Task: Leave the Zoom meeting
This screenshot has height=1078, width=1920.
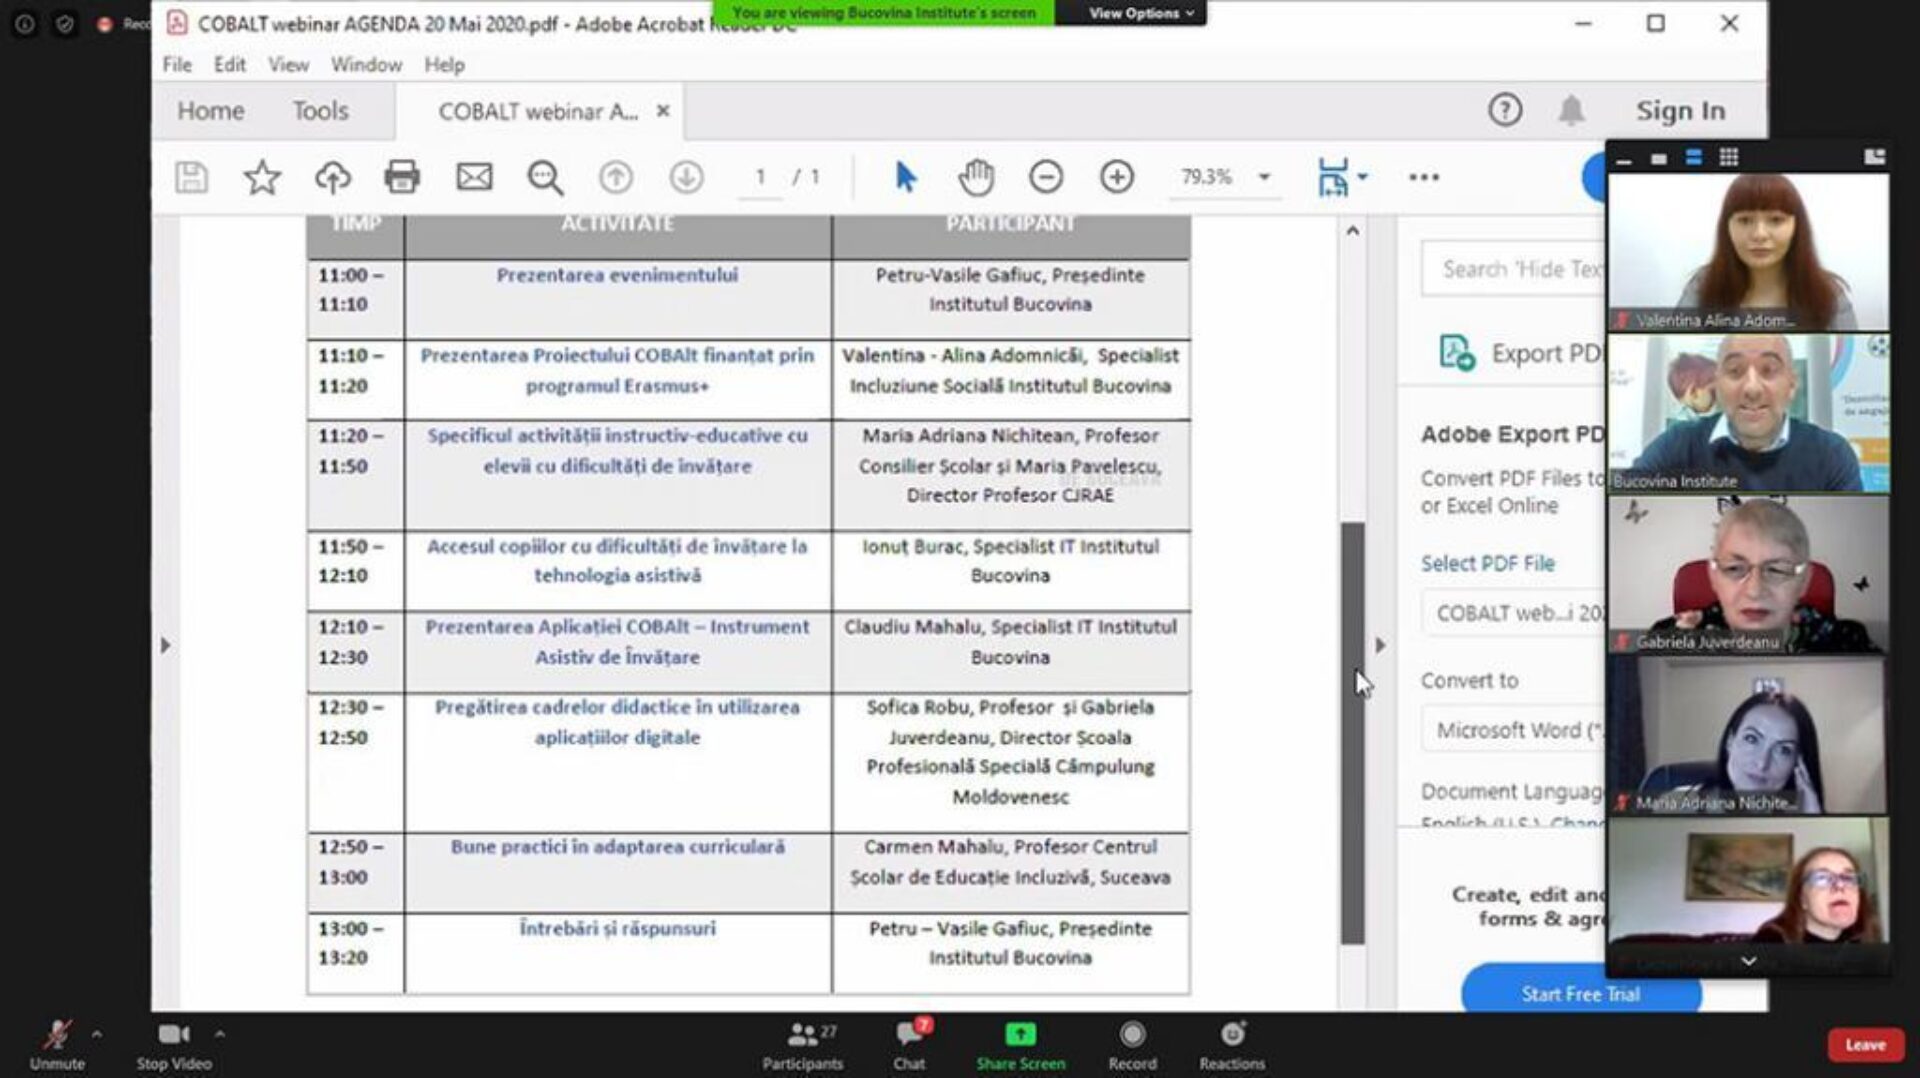Action: coord(1865,1044)
